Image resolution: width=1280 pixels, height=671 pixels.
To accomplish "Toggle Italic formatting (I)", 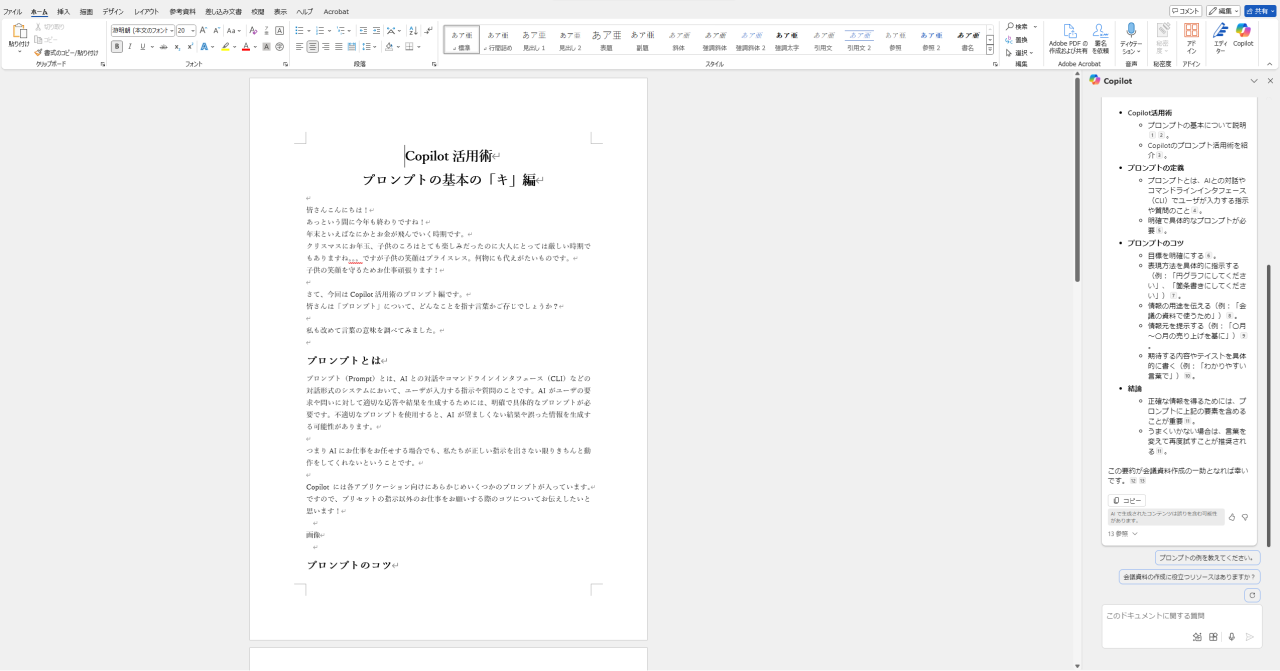I will point(130,47).
